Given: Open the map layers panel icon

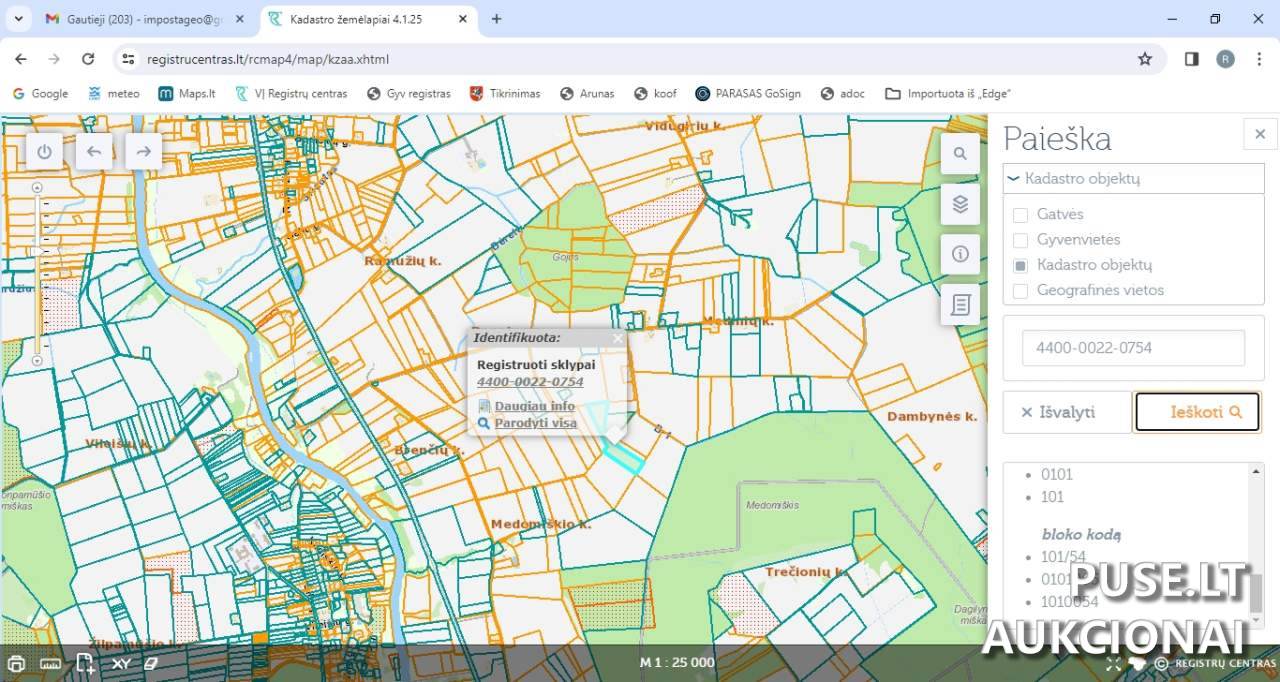Looking at the screenshot, I should click(960, 204).
